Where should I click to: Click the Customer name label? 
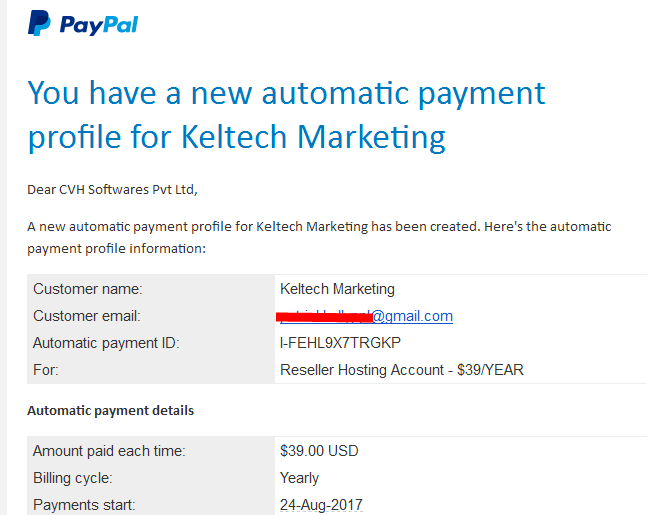click(x=88, y=289)
